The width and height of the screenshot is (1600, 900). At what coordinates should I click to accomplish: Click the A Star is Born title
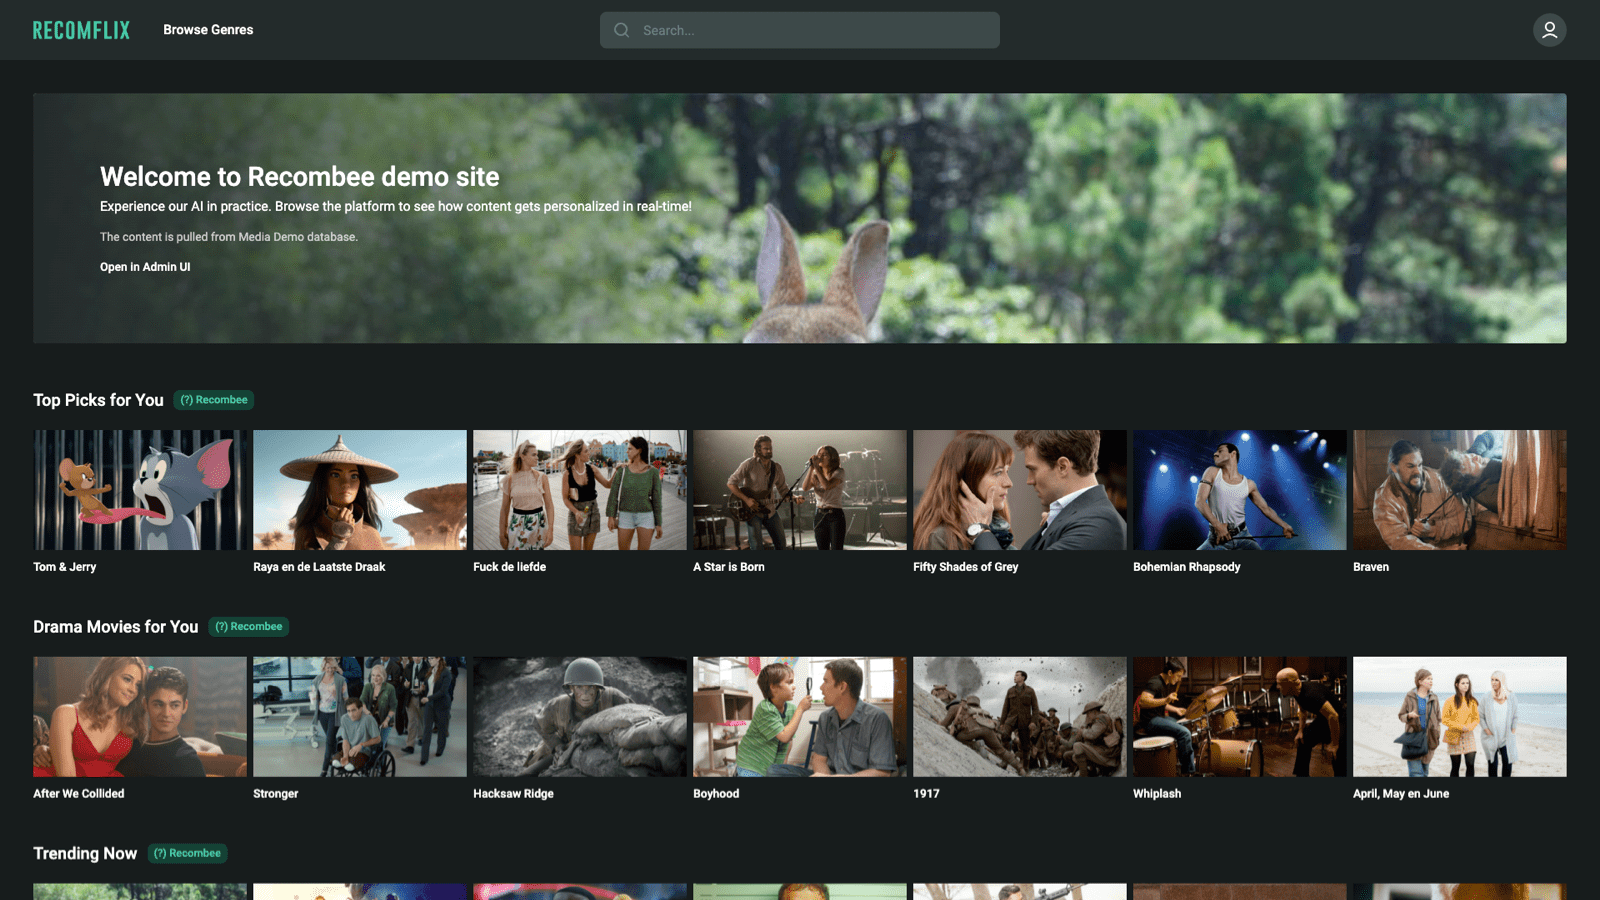(x=729, y=567)
